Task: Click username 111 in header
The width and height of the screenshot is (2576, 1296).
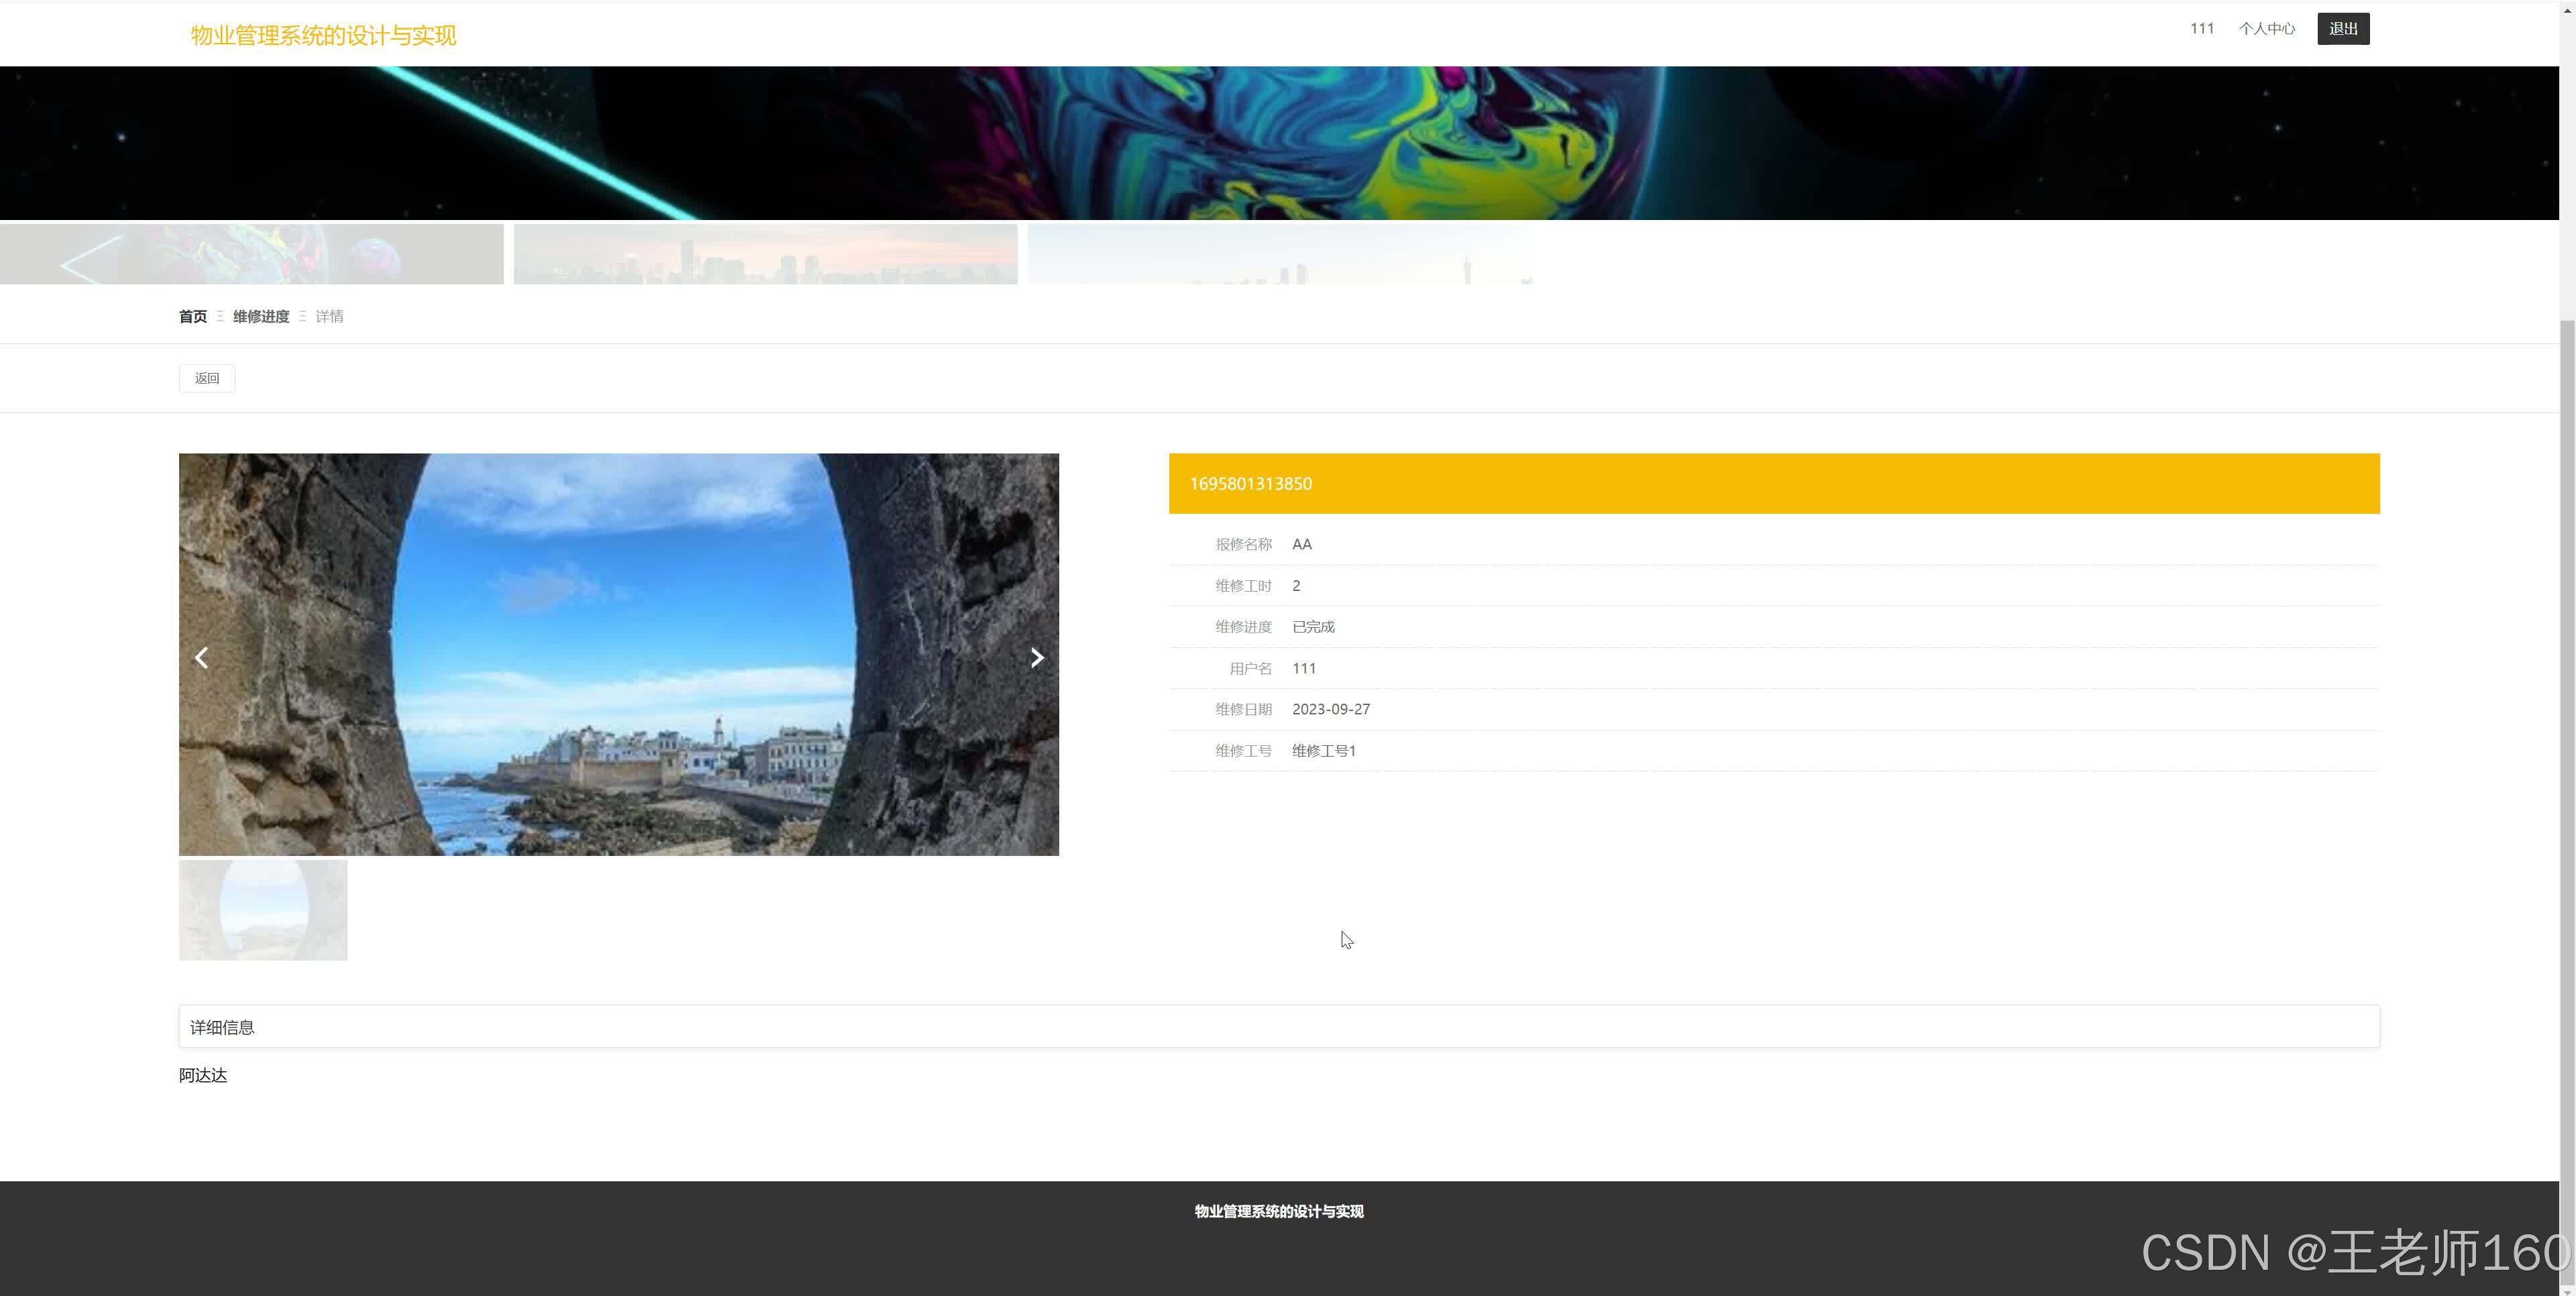Action: tap(2201, 29)
